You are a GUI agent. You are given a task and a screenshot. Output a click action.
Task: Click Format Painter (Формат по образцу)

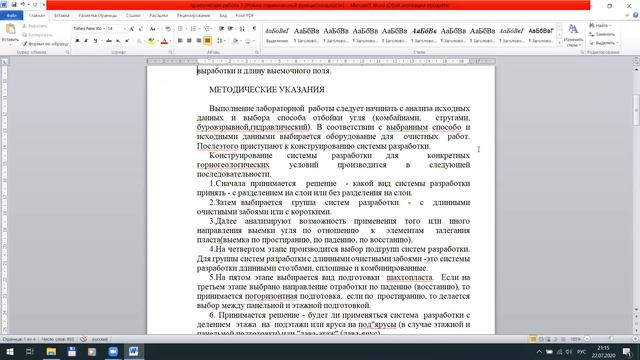click(x=45, y=43)
